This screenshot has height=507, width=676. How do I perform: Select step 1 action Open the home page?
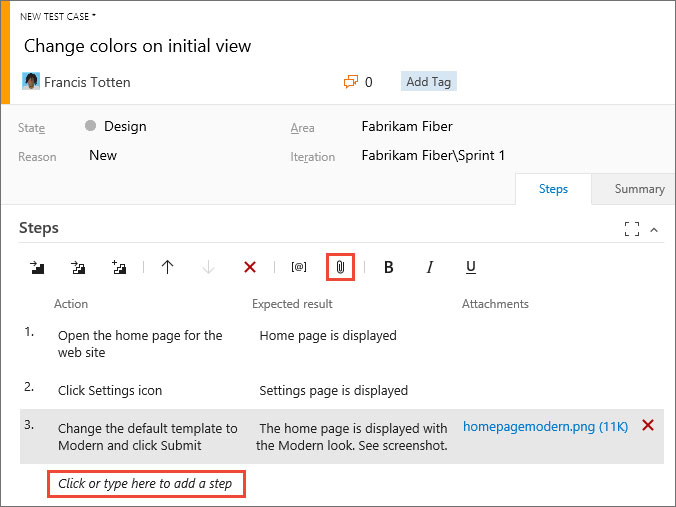click(140, 344)
